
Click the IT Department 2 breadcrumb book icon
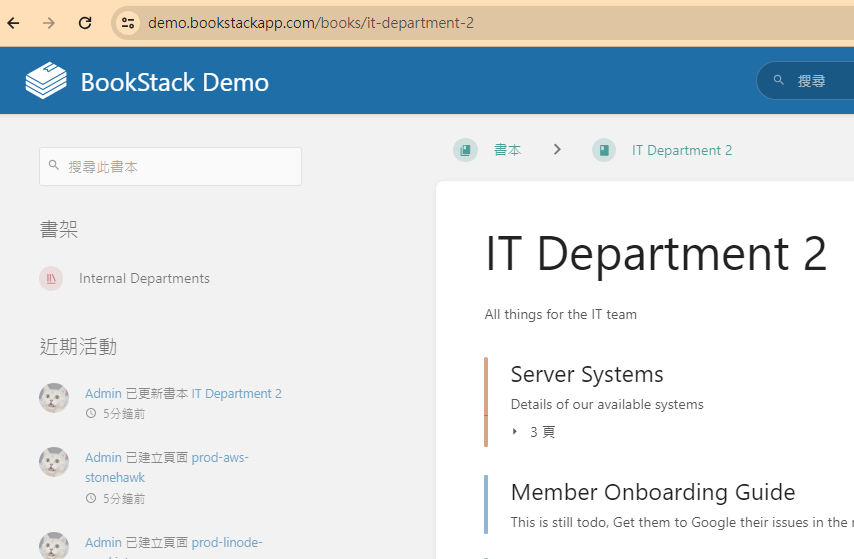[x=604, y=150]
